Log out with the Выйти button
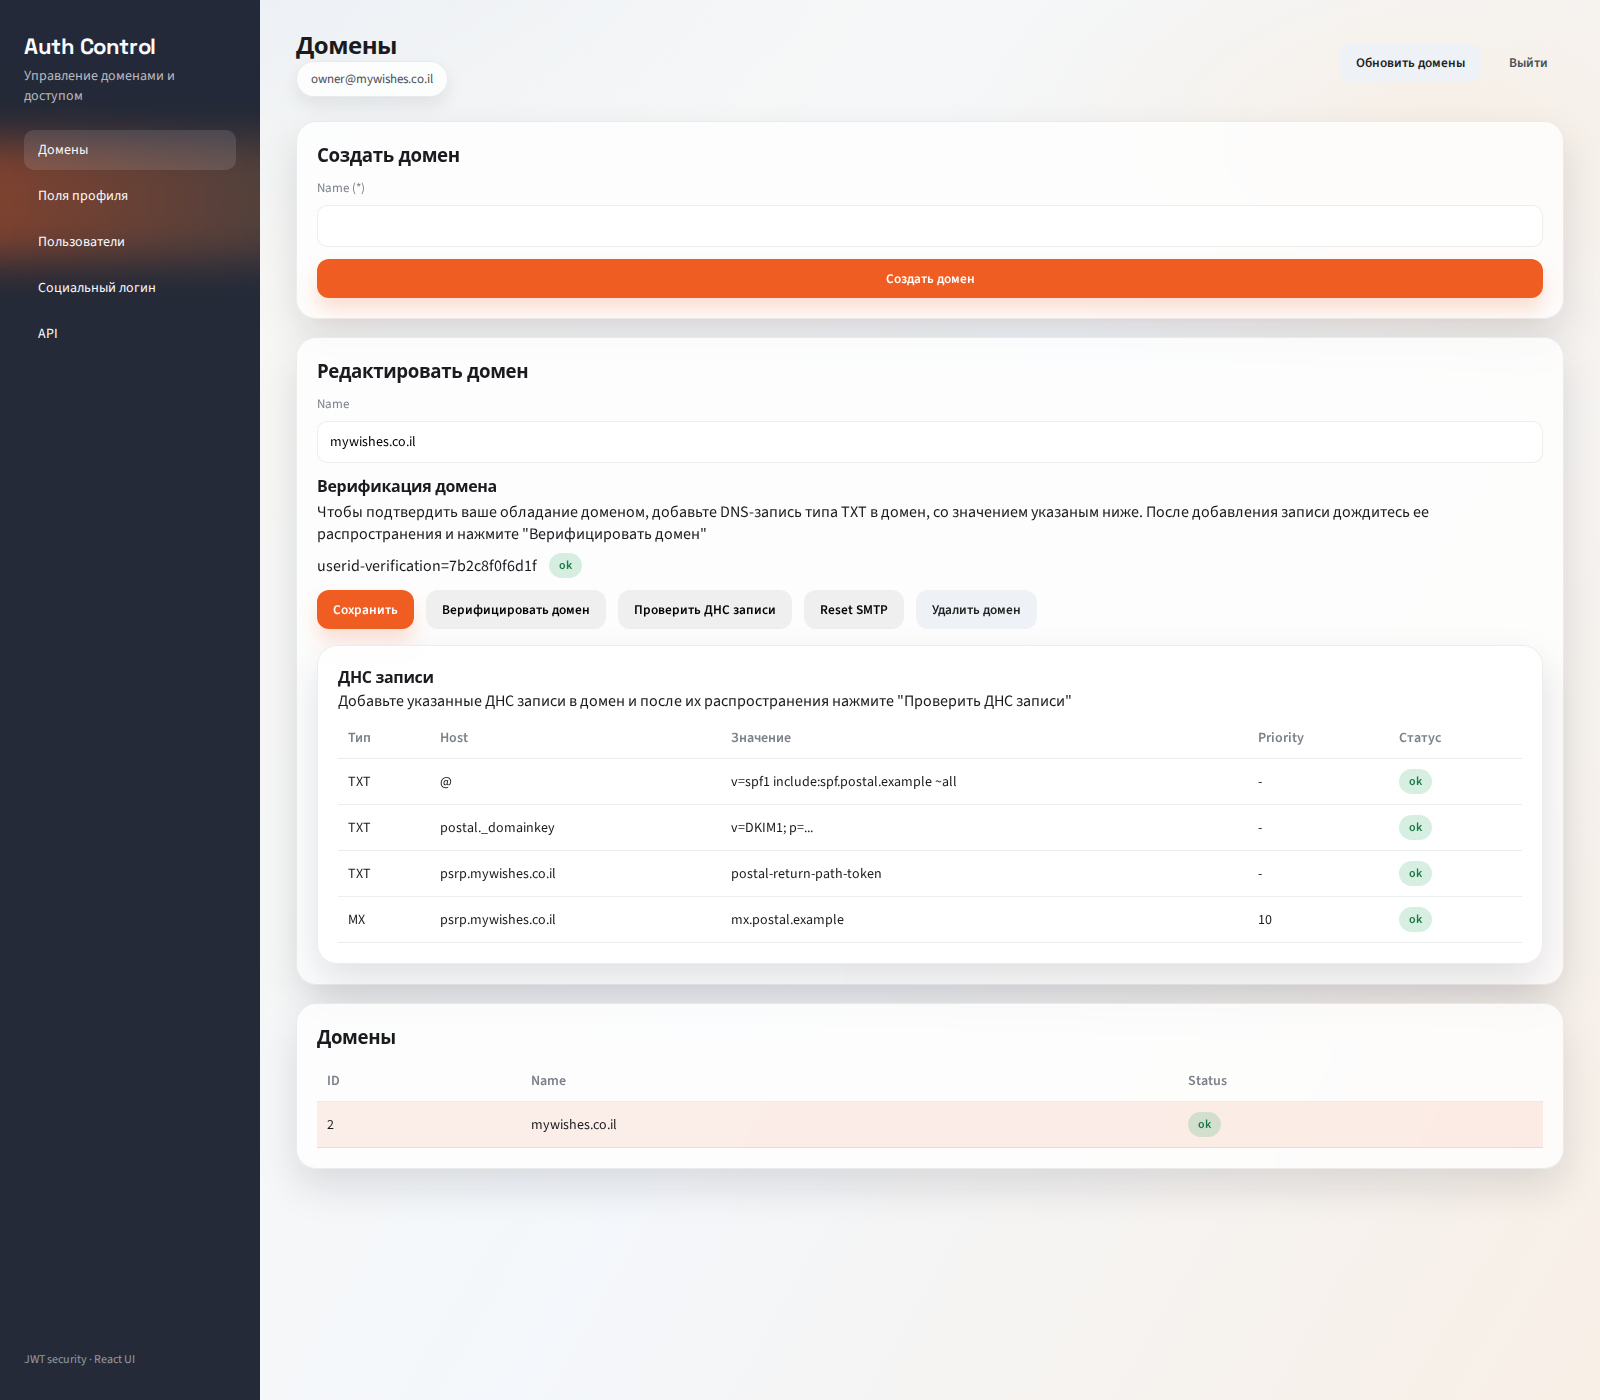 coord(1527,63)
